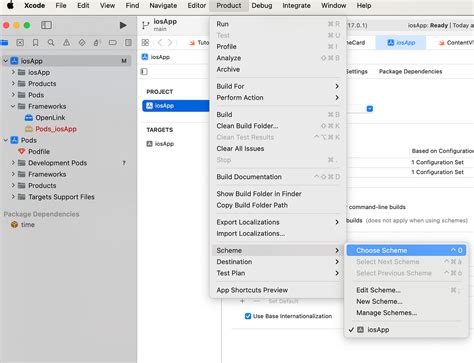Switch to the iosApp editor tab
This screenshot has height=363, width=474.
click(x=401, y=43)
